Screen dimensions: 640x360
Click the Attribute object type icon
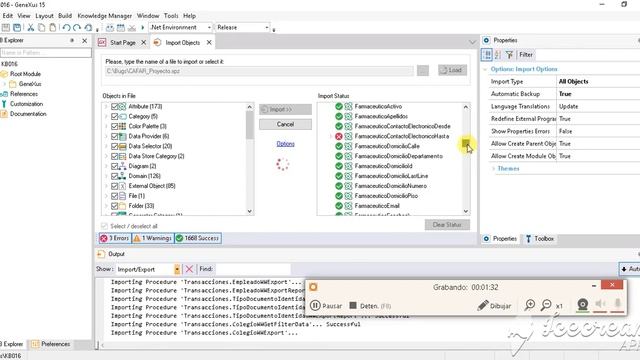pos(122,107)
